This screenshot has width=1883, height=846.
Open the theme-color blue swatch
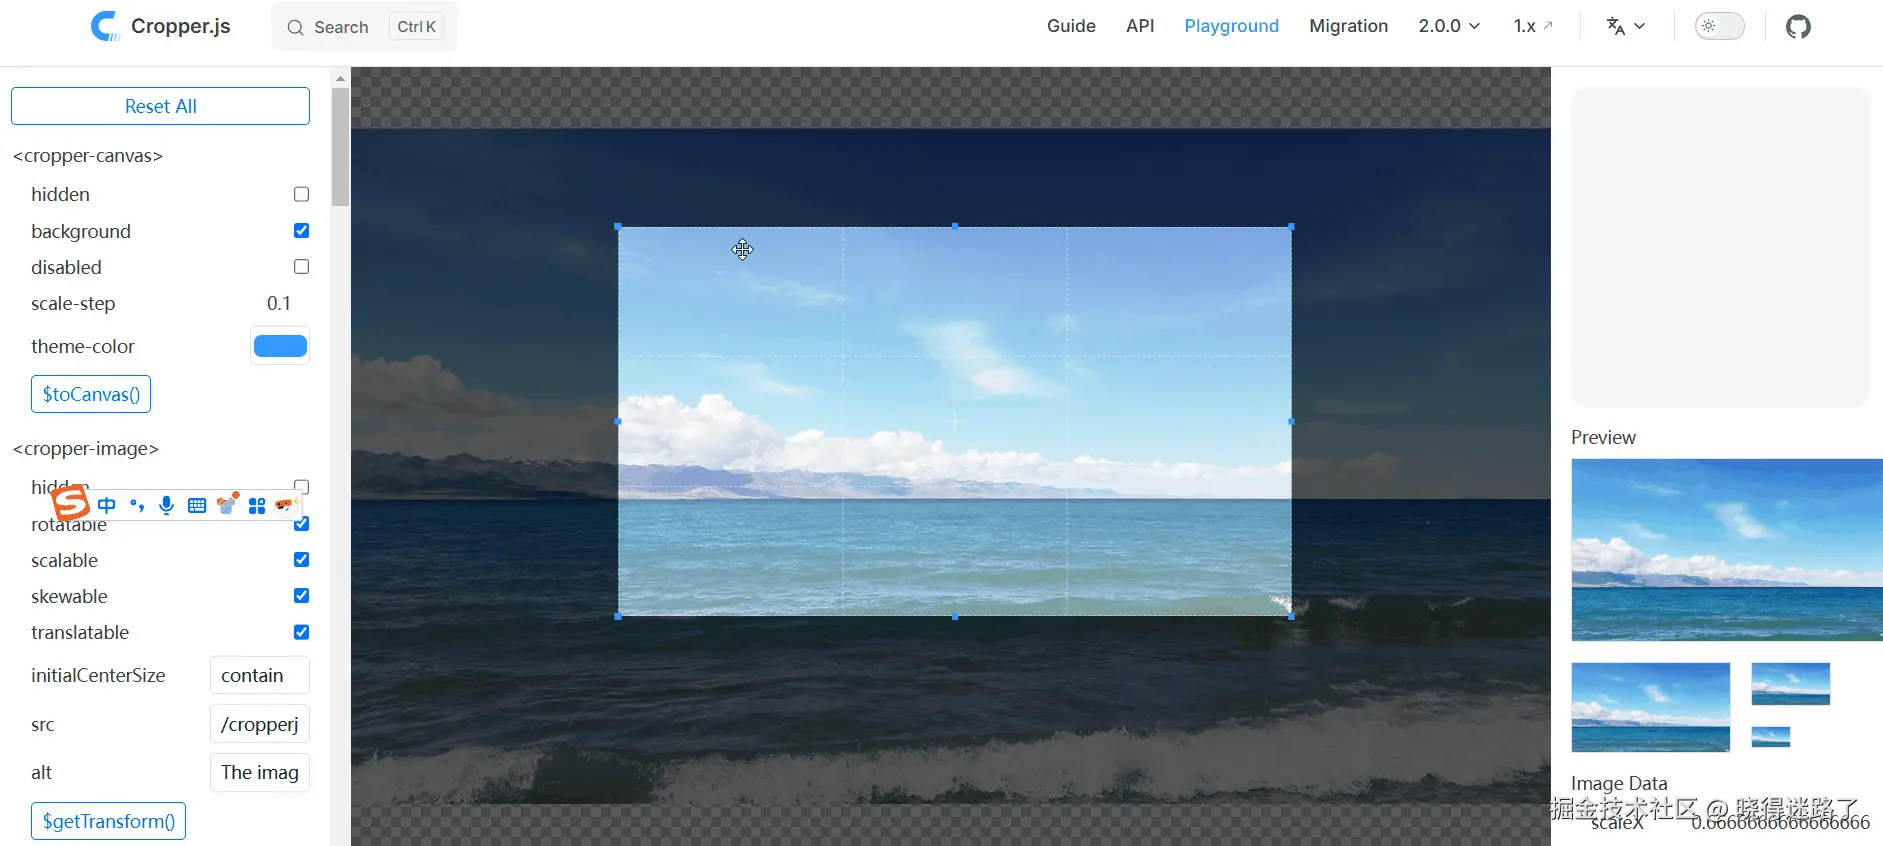pyautogui.click(x=280, y=346)
